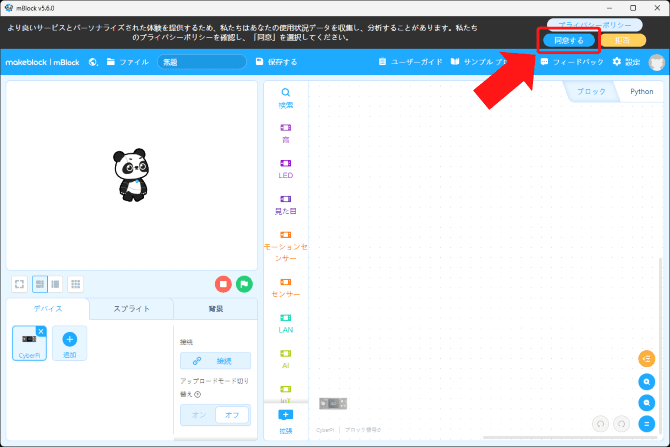
Task: Turn upload mode on (オン)
Action: tap(198, 415)
